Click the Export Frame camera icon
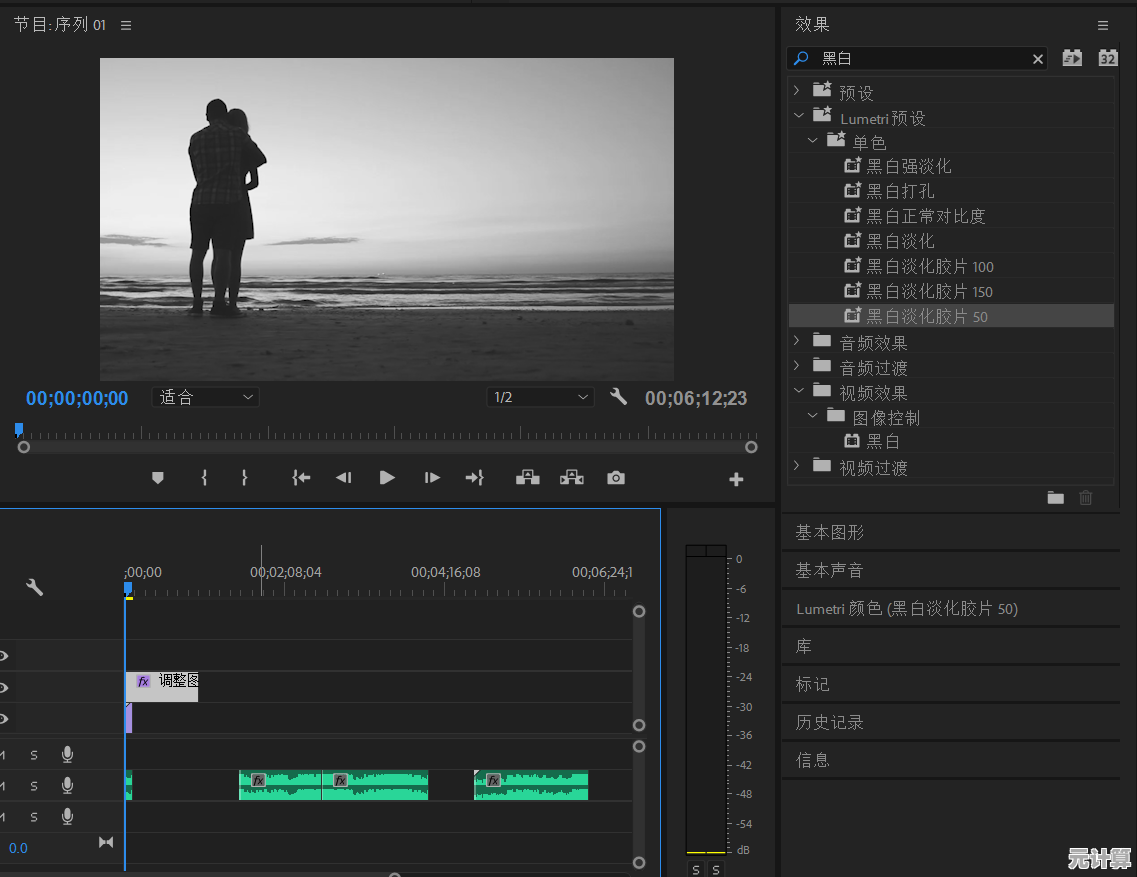 tap(616, 478)
